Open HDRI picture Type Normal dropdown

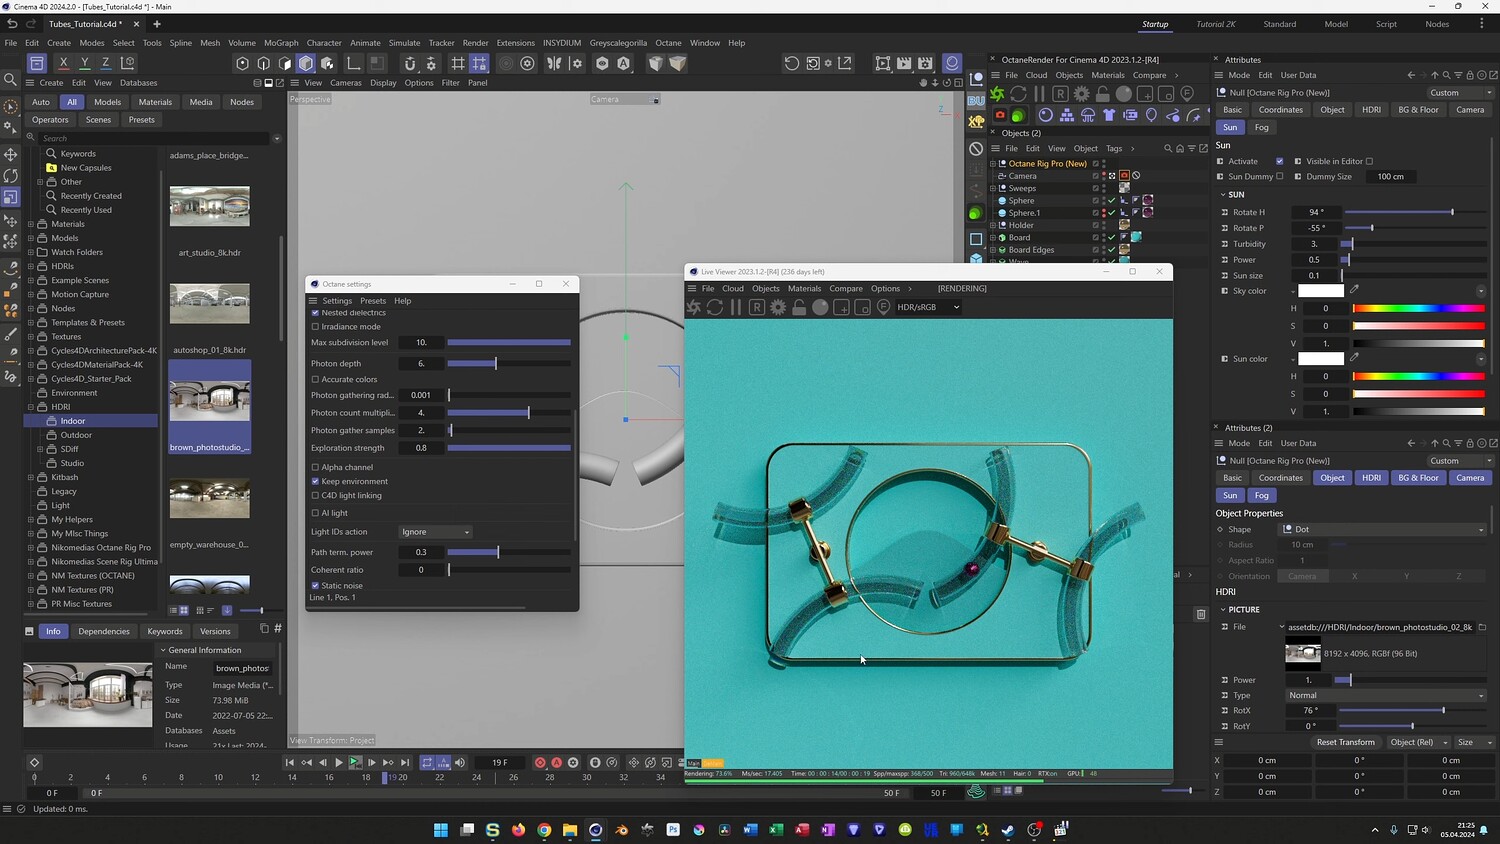click(1385, 695)
